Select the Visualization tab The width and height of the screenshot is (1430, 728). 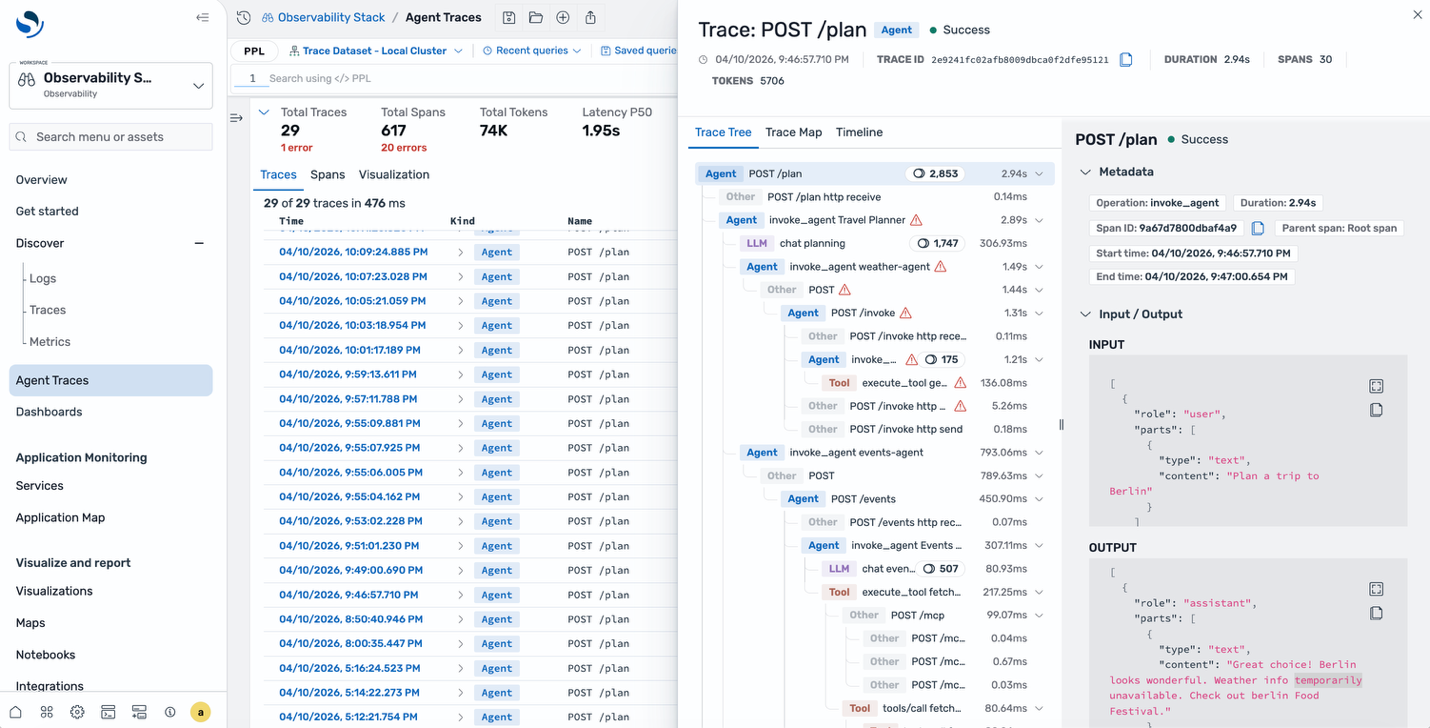[394, 174]
